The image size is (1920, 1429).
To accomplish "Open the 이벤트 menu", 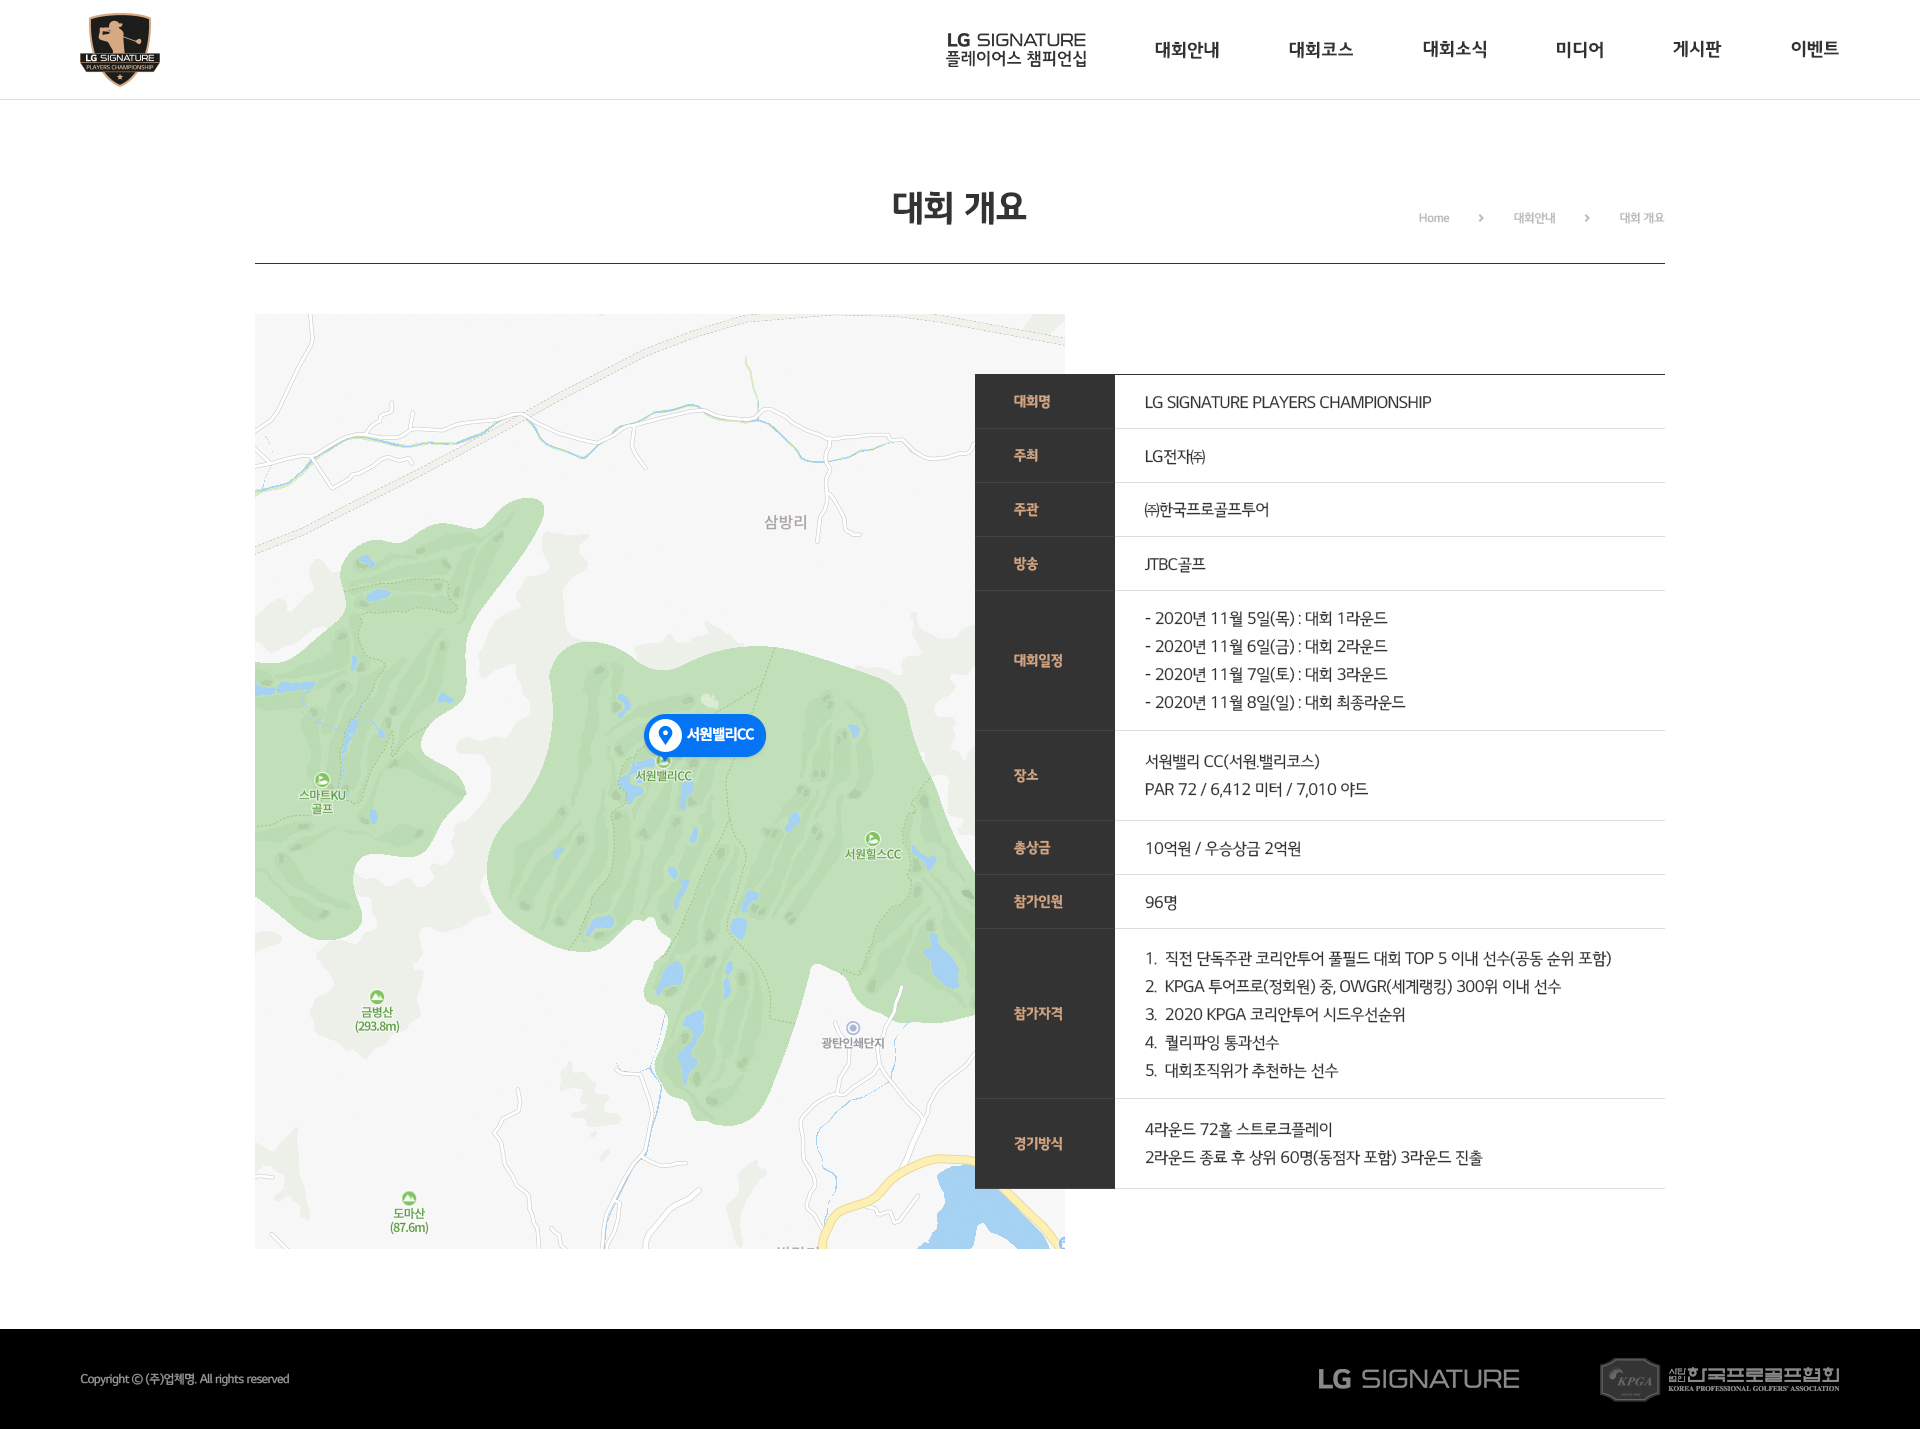I will point(1815,49).
